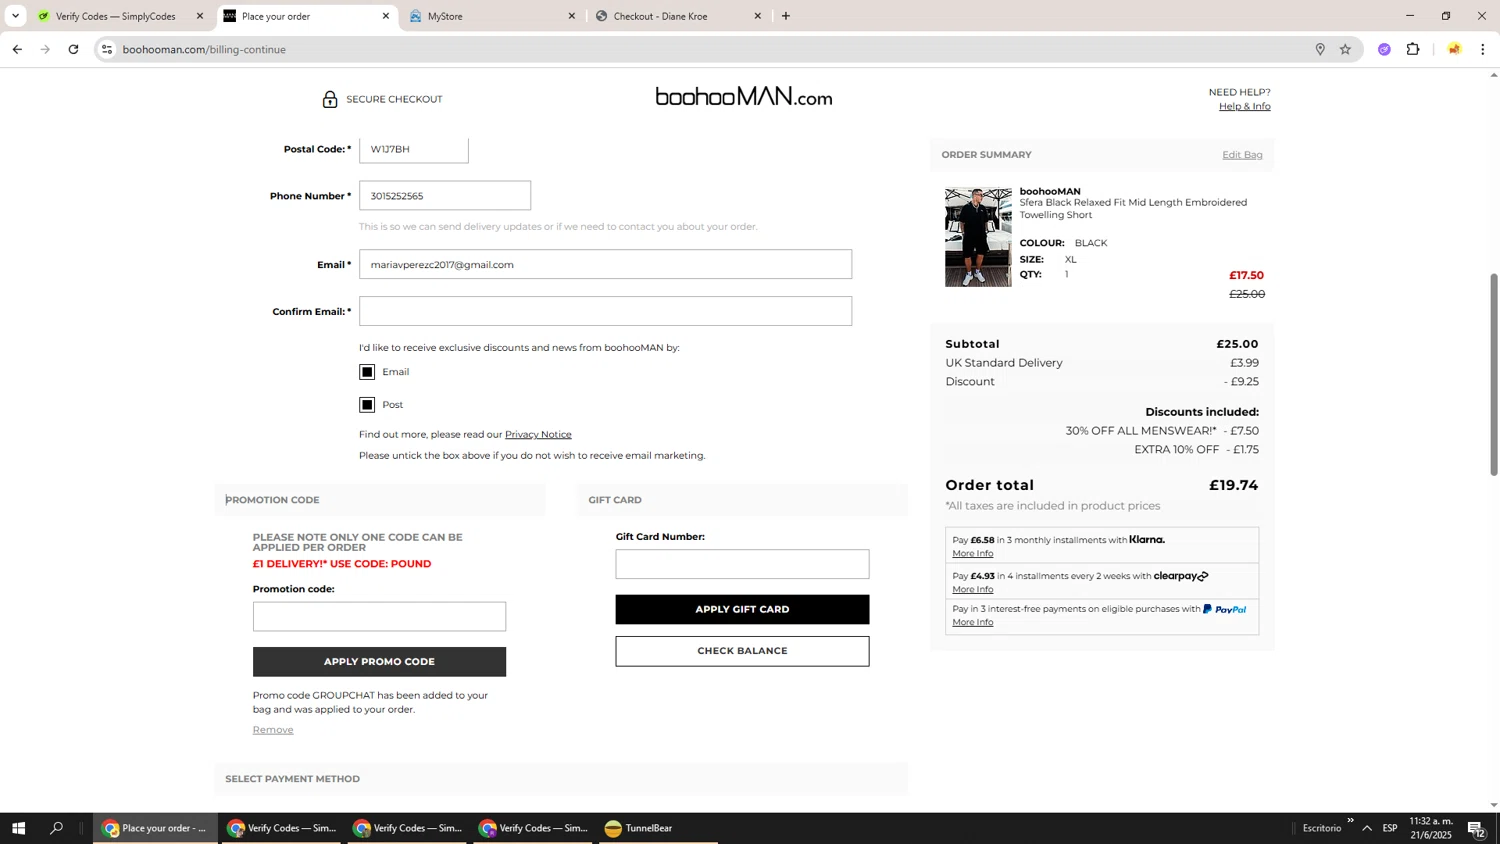The height and width of the screenshot is (844, 1500).
Task: Open PayPal More Info link
Action: click(972, 622)
